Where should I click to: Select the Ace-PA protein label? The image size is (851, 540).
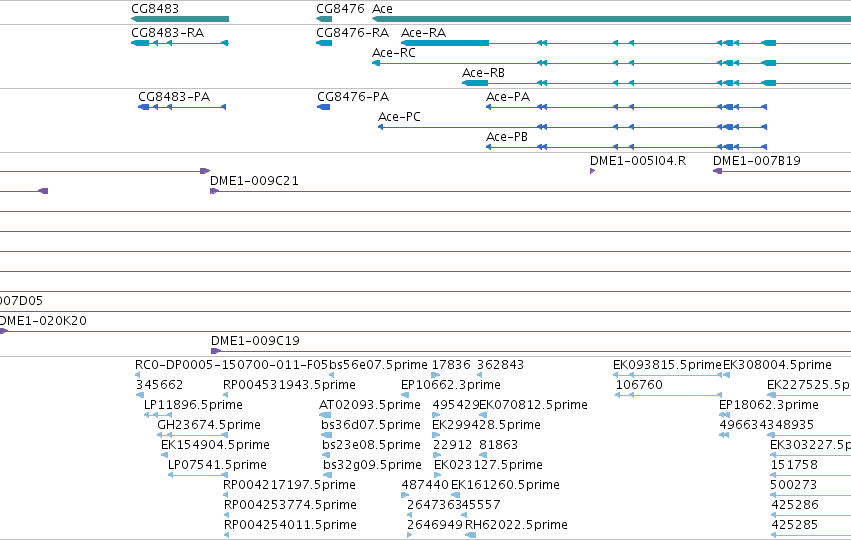click(x=508, y=97)
